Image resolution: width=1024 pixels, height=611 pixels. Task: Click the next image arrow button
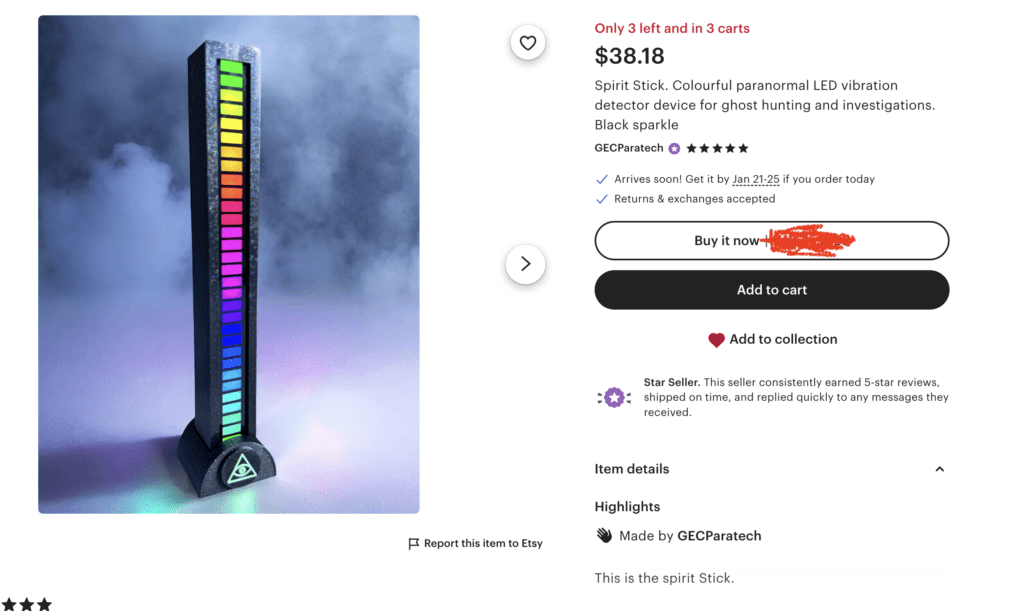point(525,265)
